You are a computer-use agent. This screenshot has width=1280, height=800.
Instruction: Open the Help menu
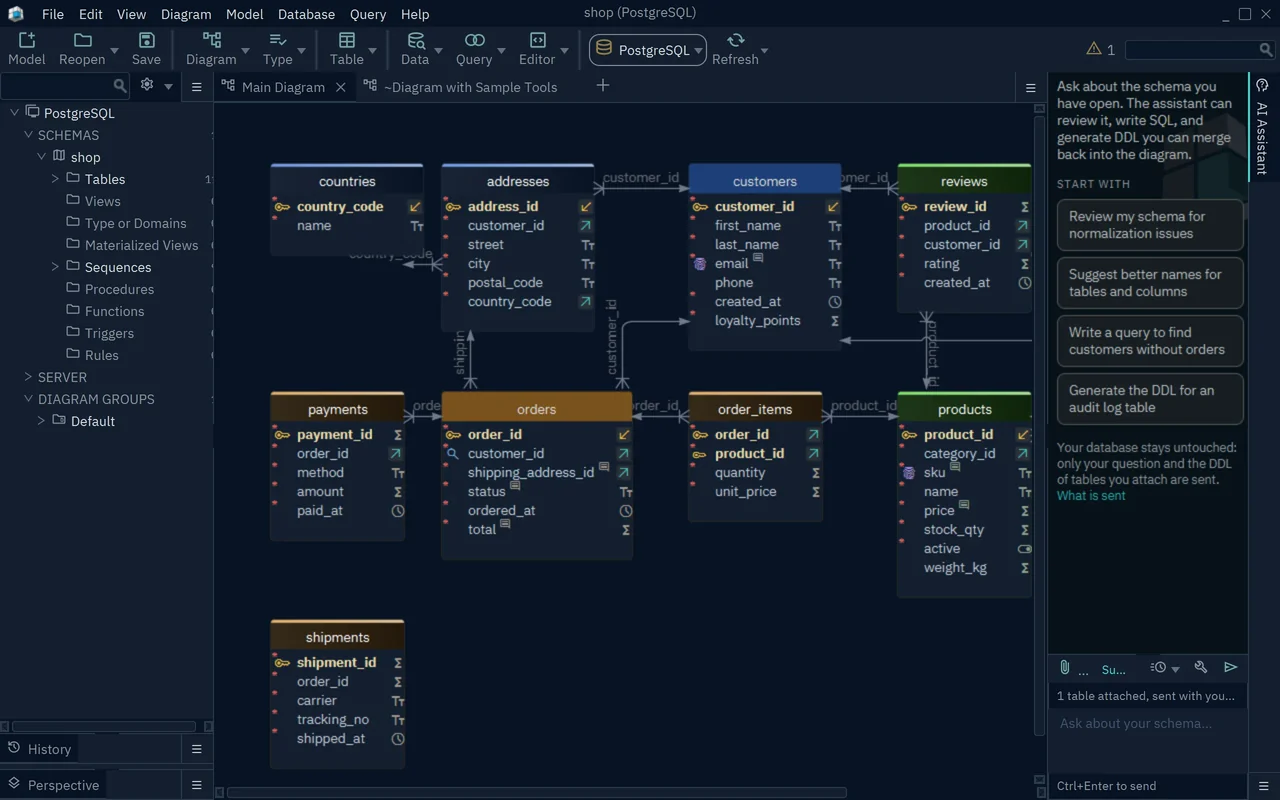415,14
